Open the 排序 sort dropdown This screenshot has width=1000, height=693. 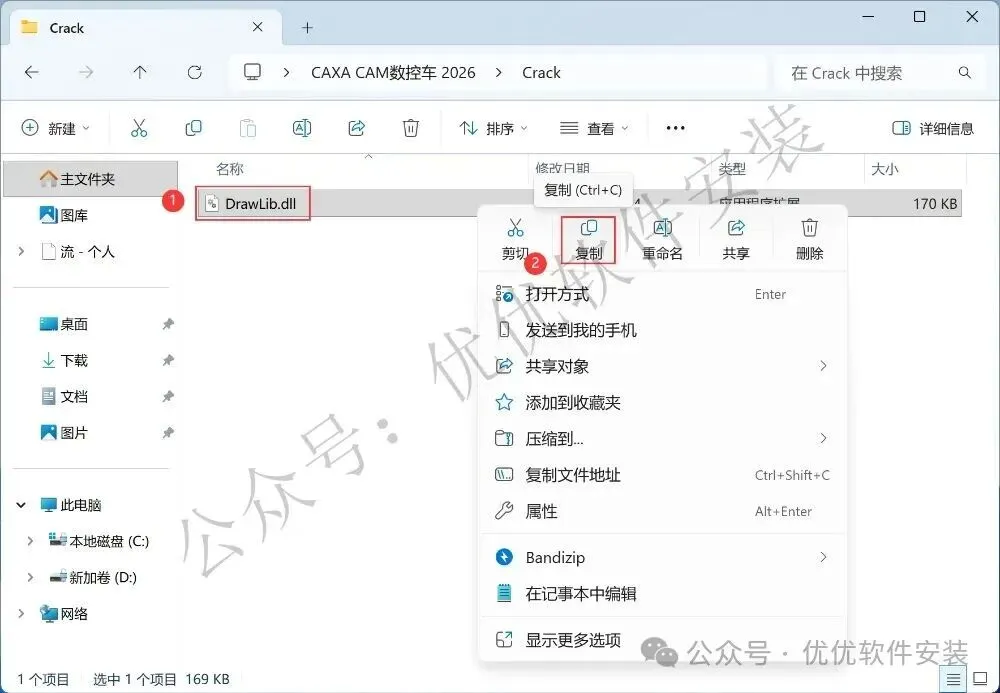pos(494,128)
